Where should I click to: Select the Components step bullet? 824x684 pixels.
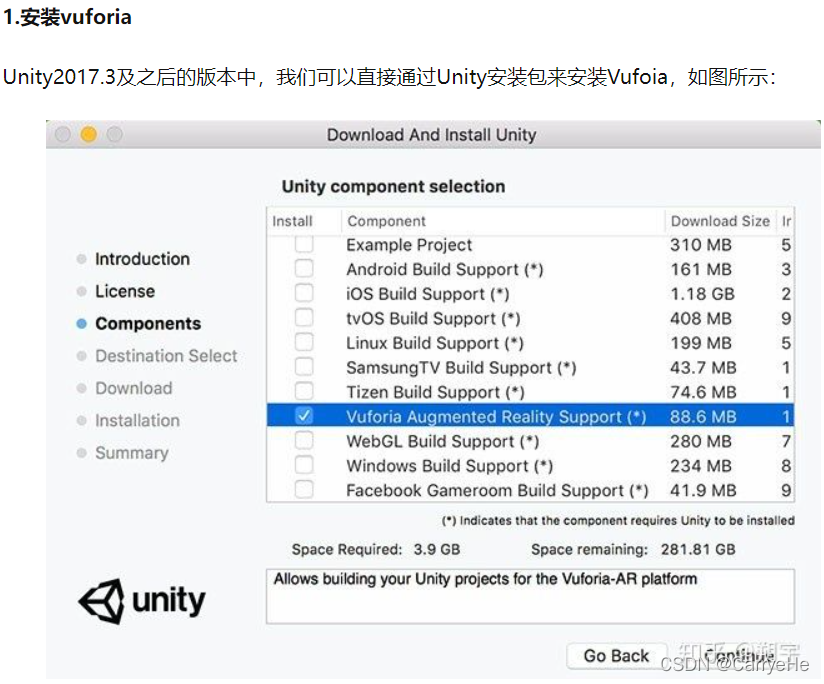(x=81, y=324)
